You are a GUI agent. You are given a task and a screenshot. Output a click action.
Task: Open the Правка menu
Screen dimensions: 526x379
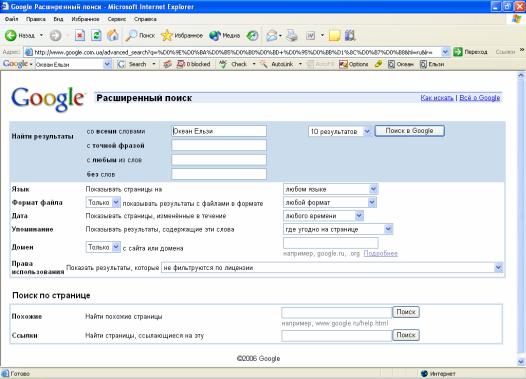click(36, 19)
